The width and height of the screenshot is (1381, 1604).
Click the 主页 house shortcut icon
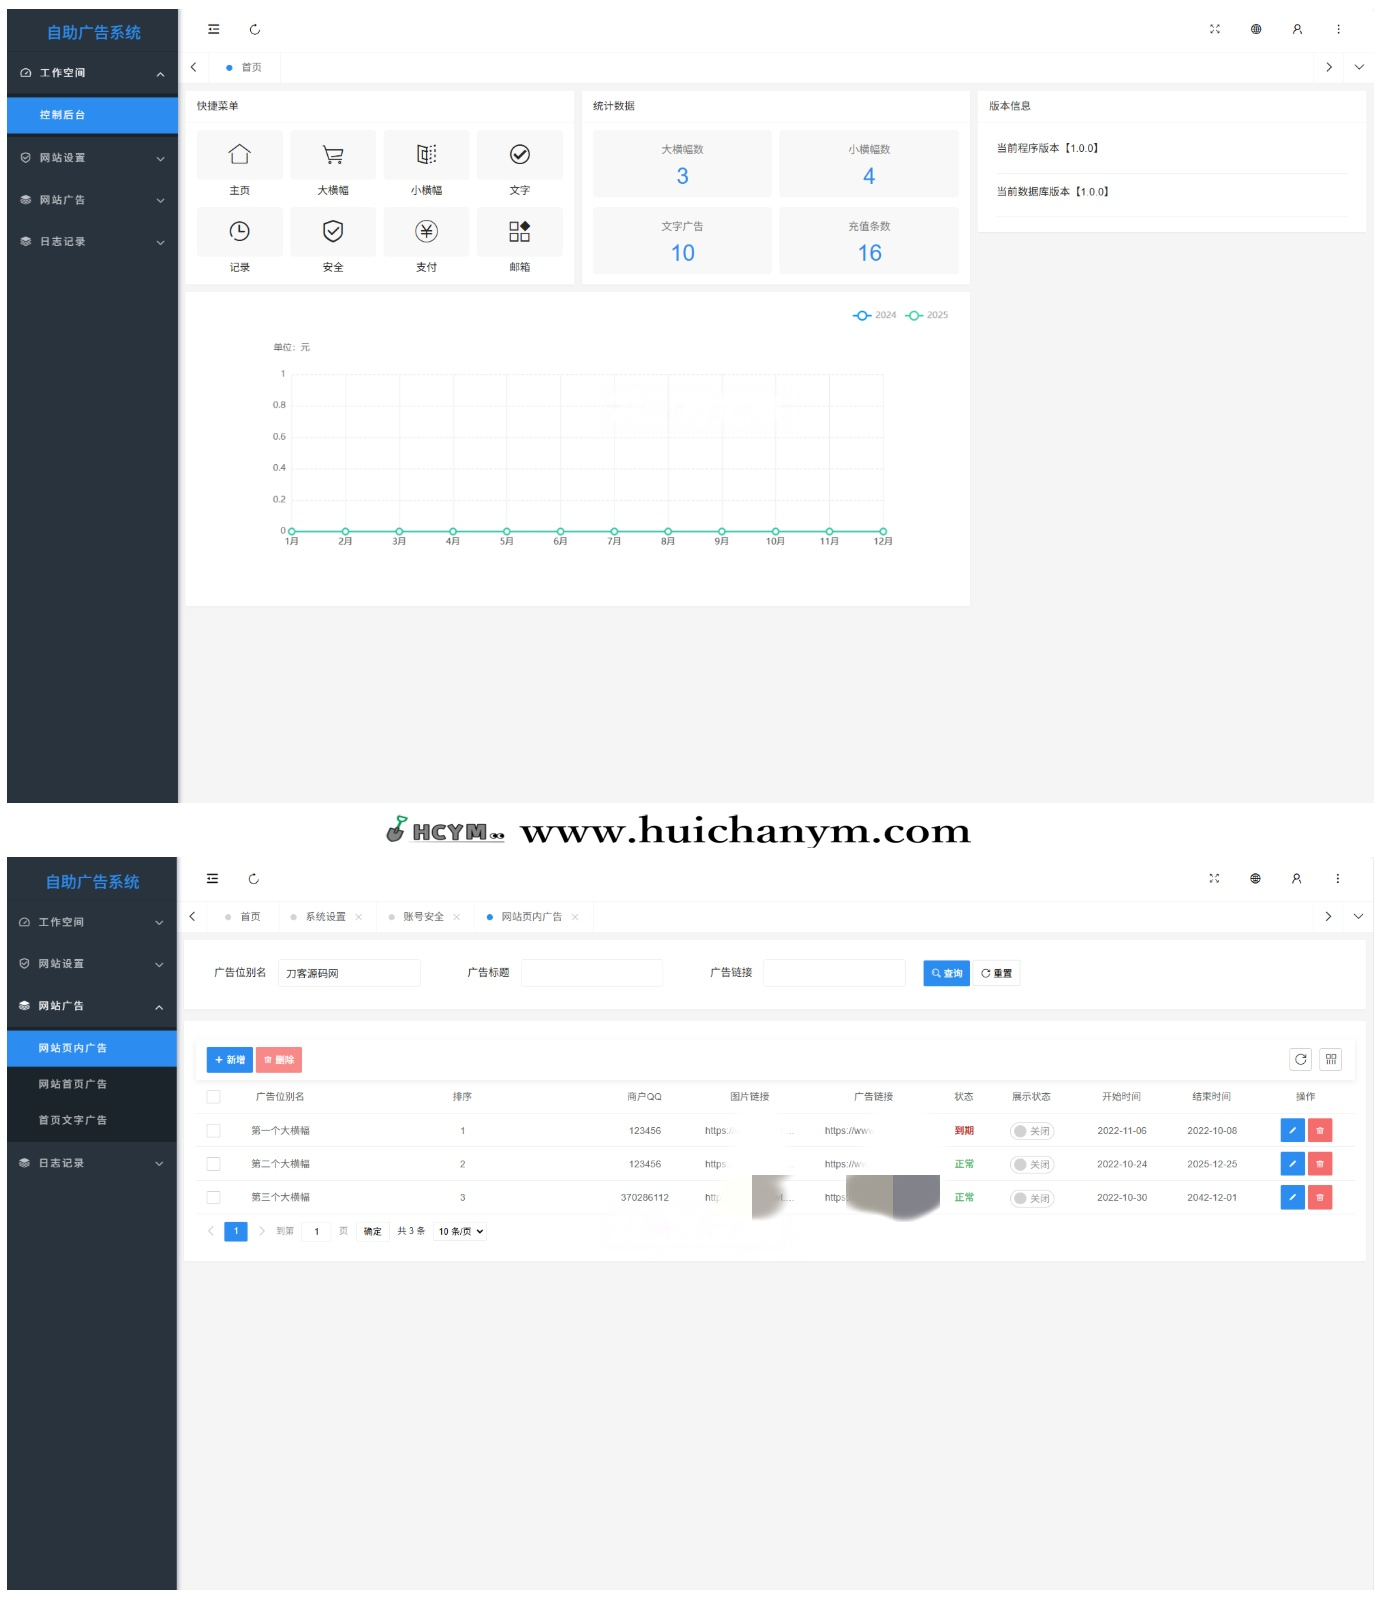click(239, 155)
